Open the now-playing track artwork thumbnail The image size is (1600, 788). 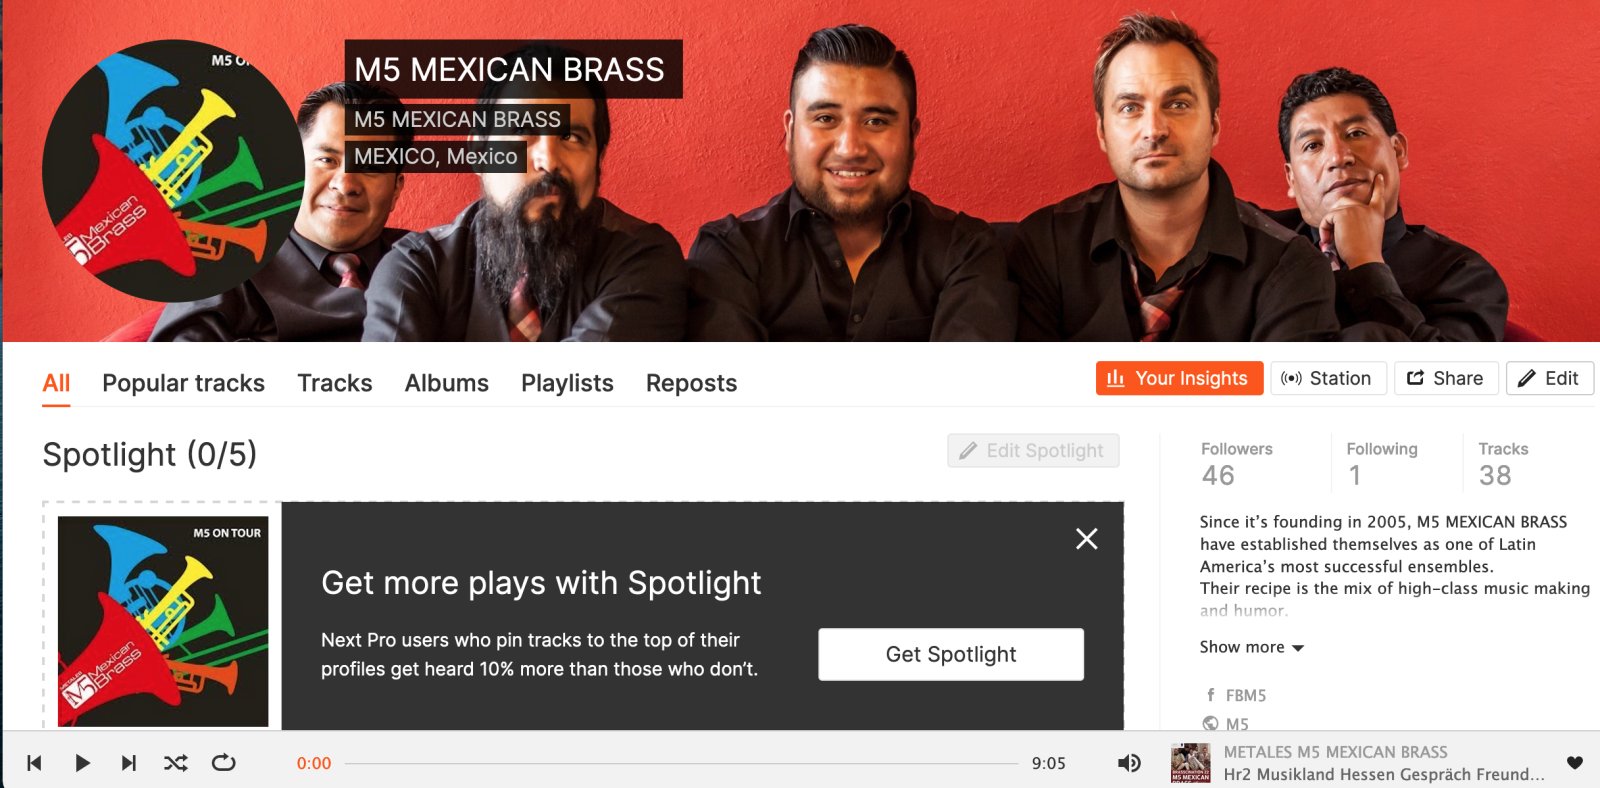click(1191, 763)
